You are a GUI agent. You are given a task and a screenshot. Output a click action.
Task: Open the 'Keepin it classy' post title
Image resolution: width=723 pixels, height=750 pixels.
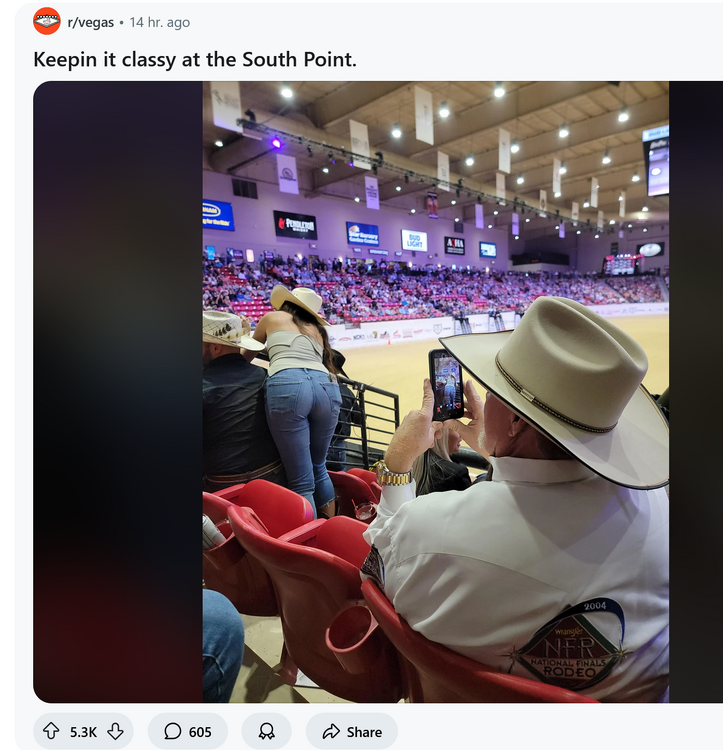[x=195, y=59]
